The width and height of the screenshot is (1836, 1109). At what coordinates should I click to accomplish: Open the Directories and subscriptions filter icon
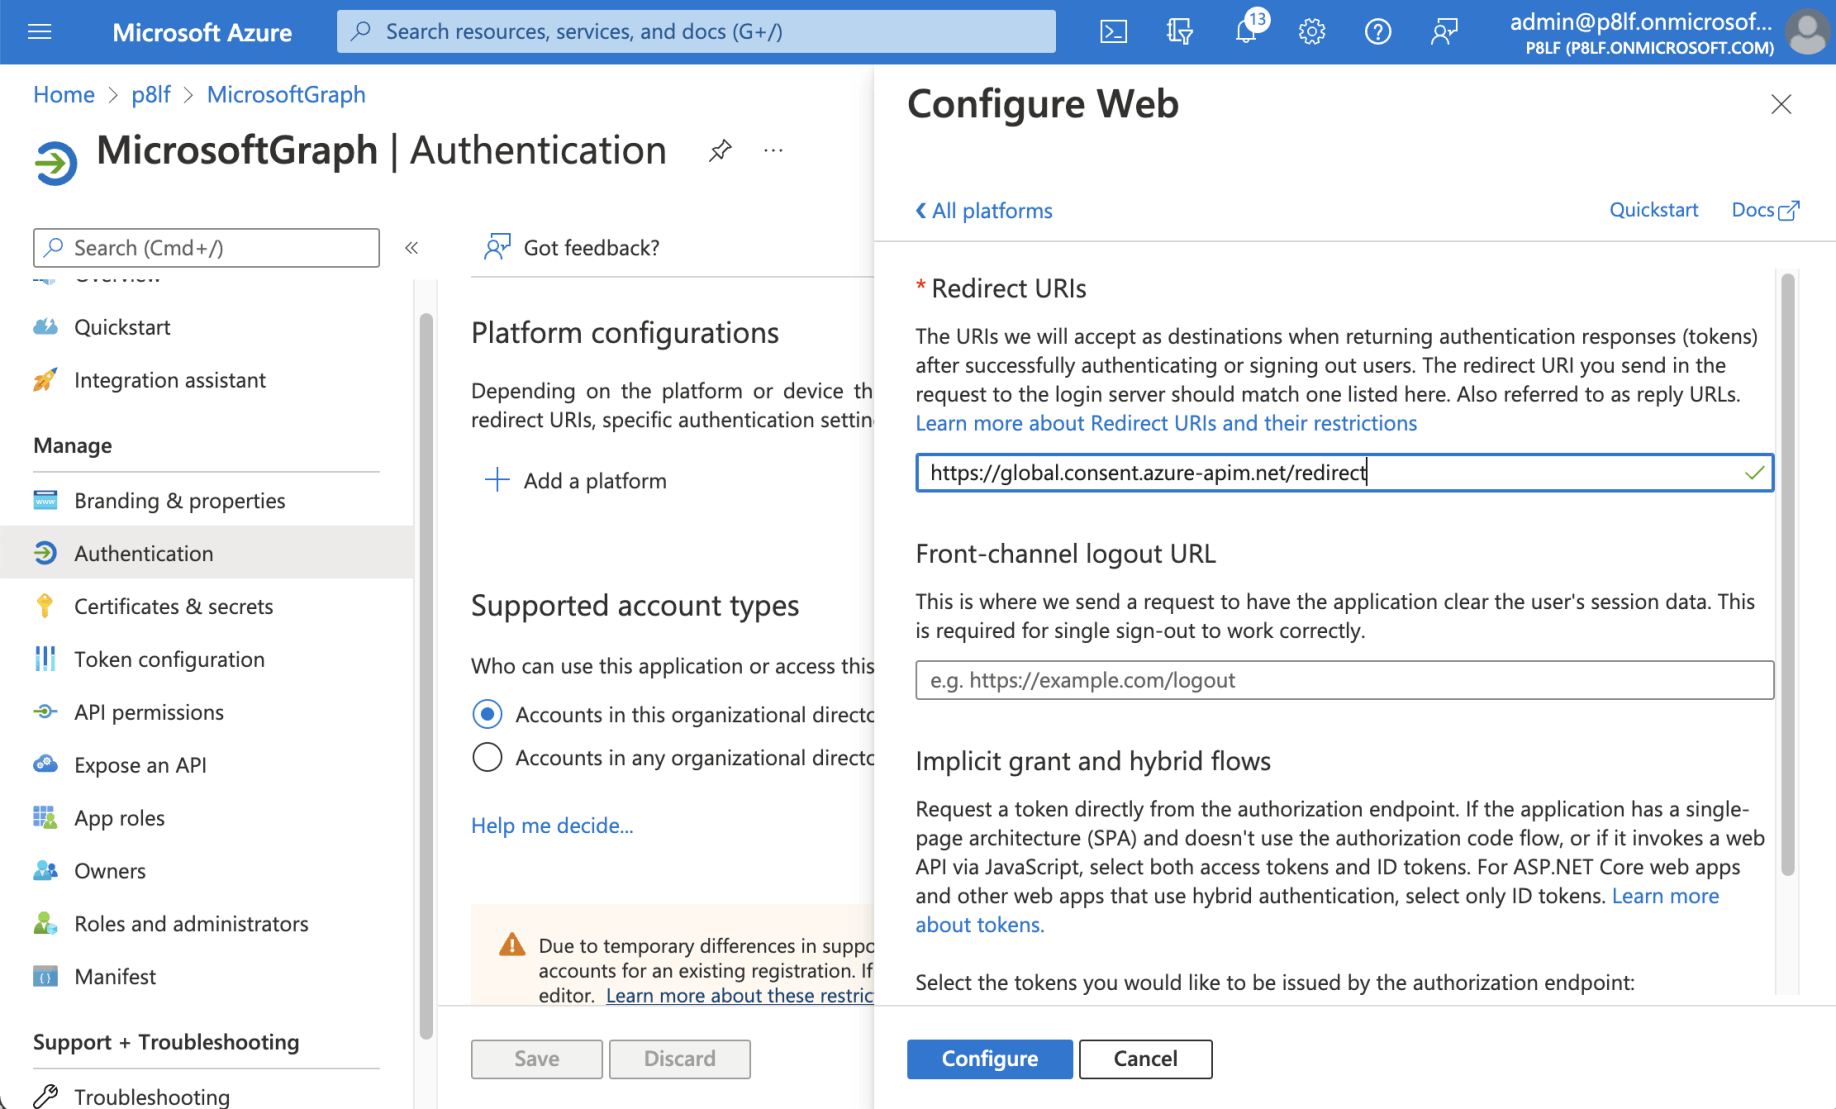point(1179,32)
